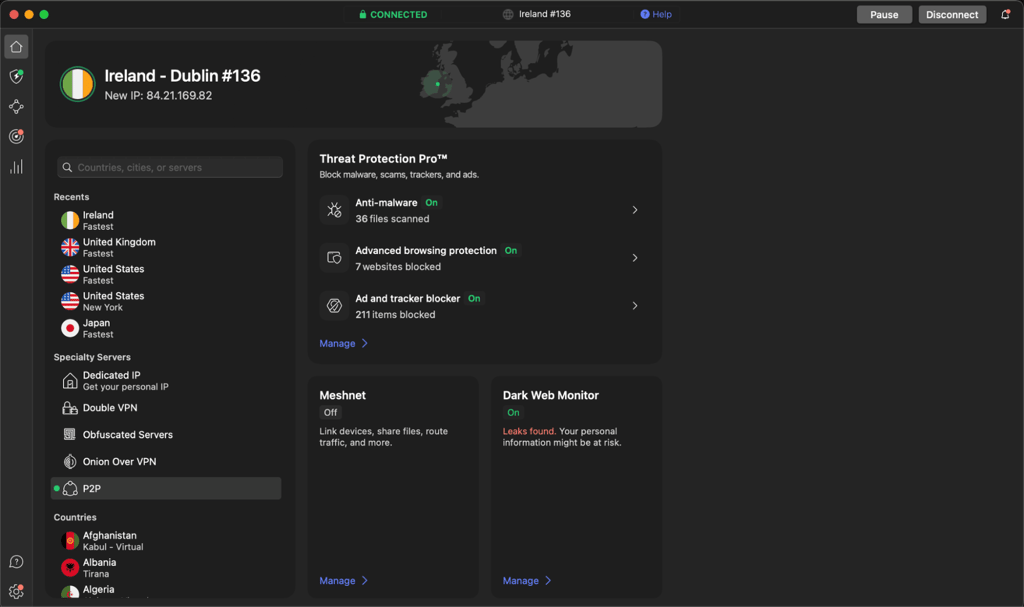Select the Obfuscated Servers entry

click(x=166, y=435)
